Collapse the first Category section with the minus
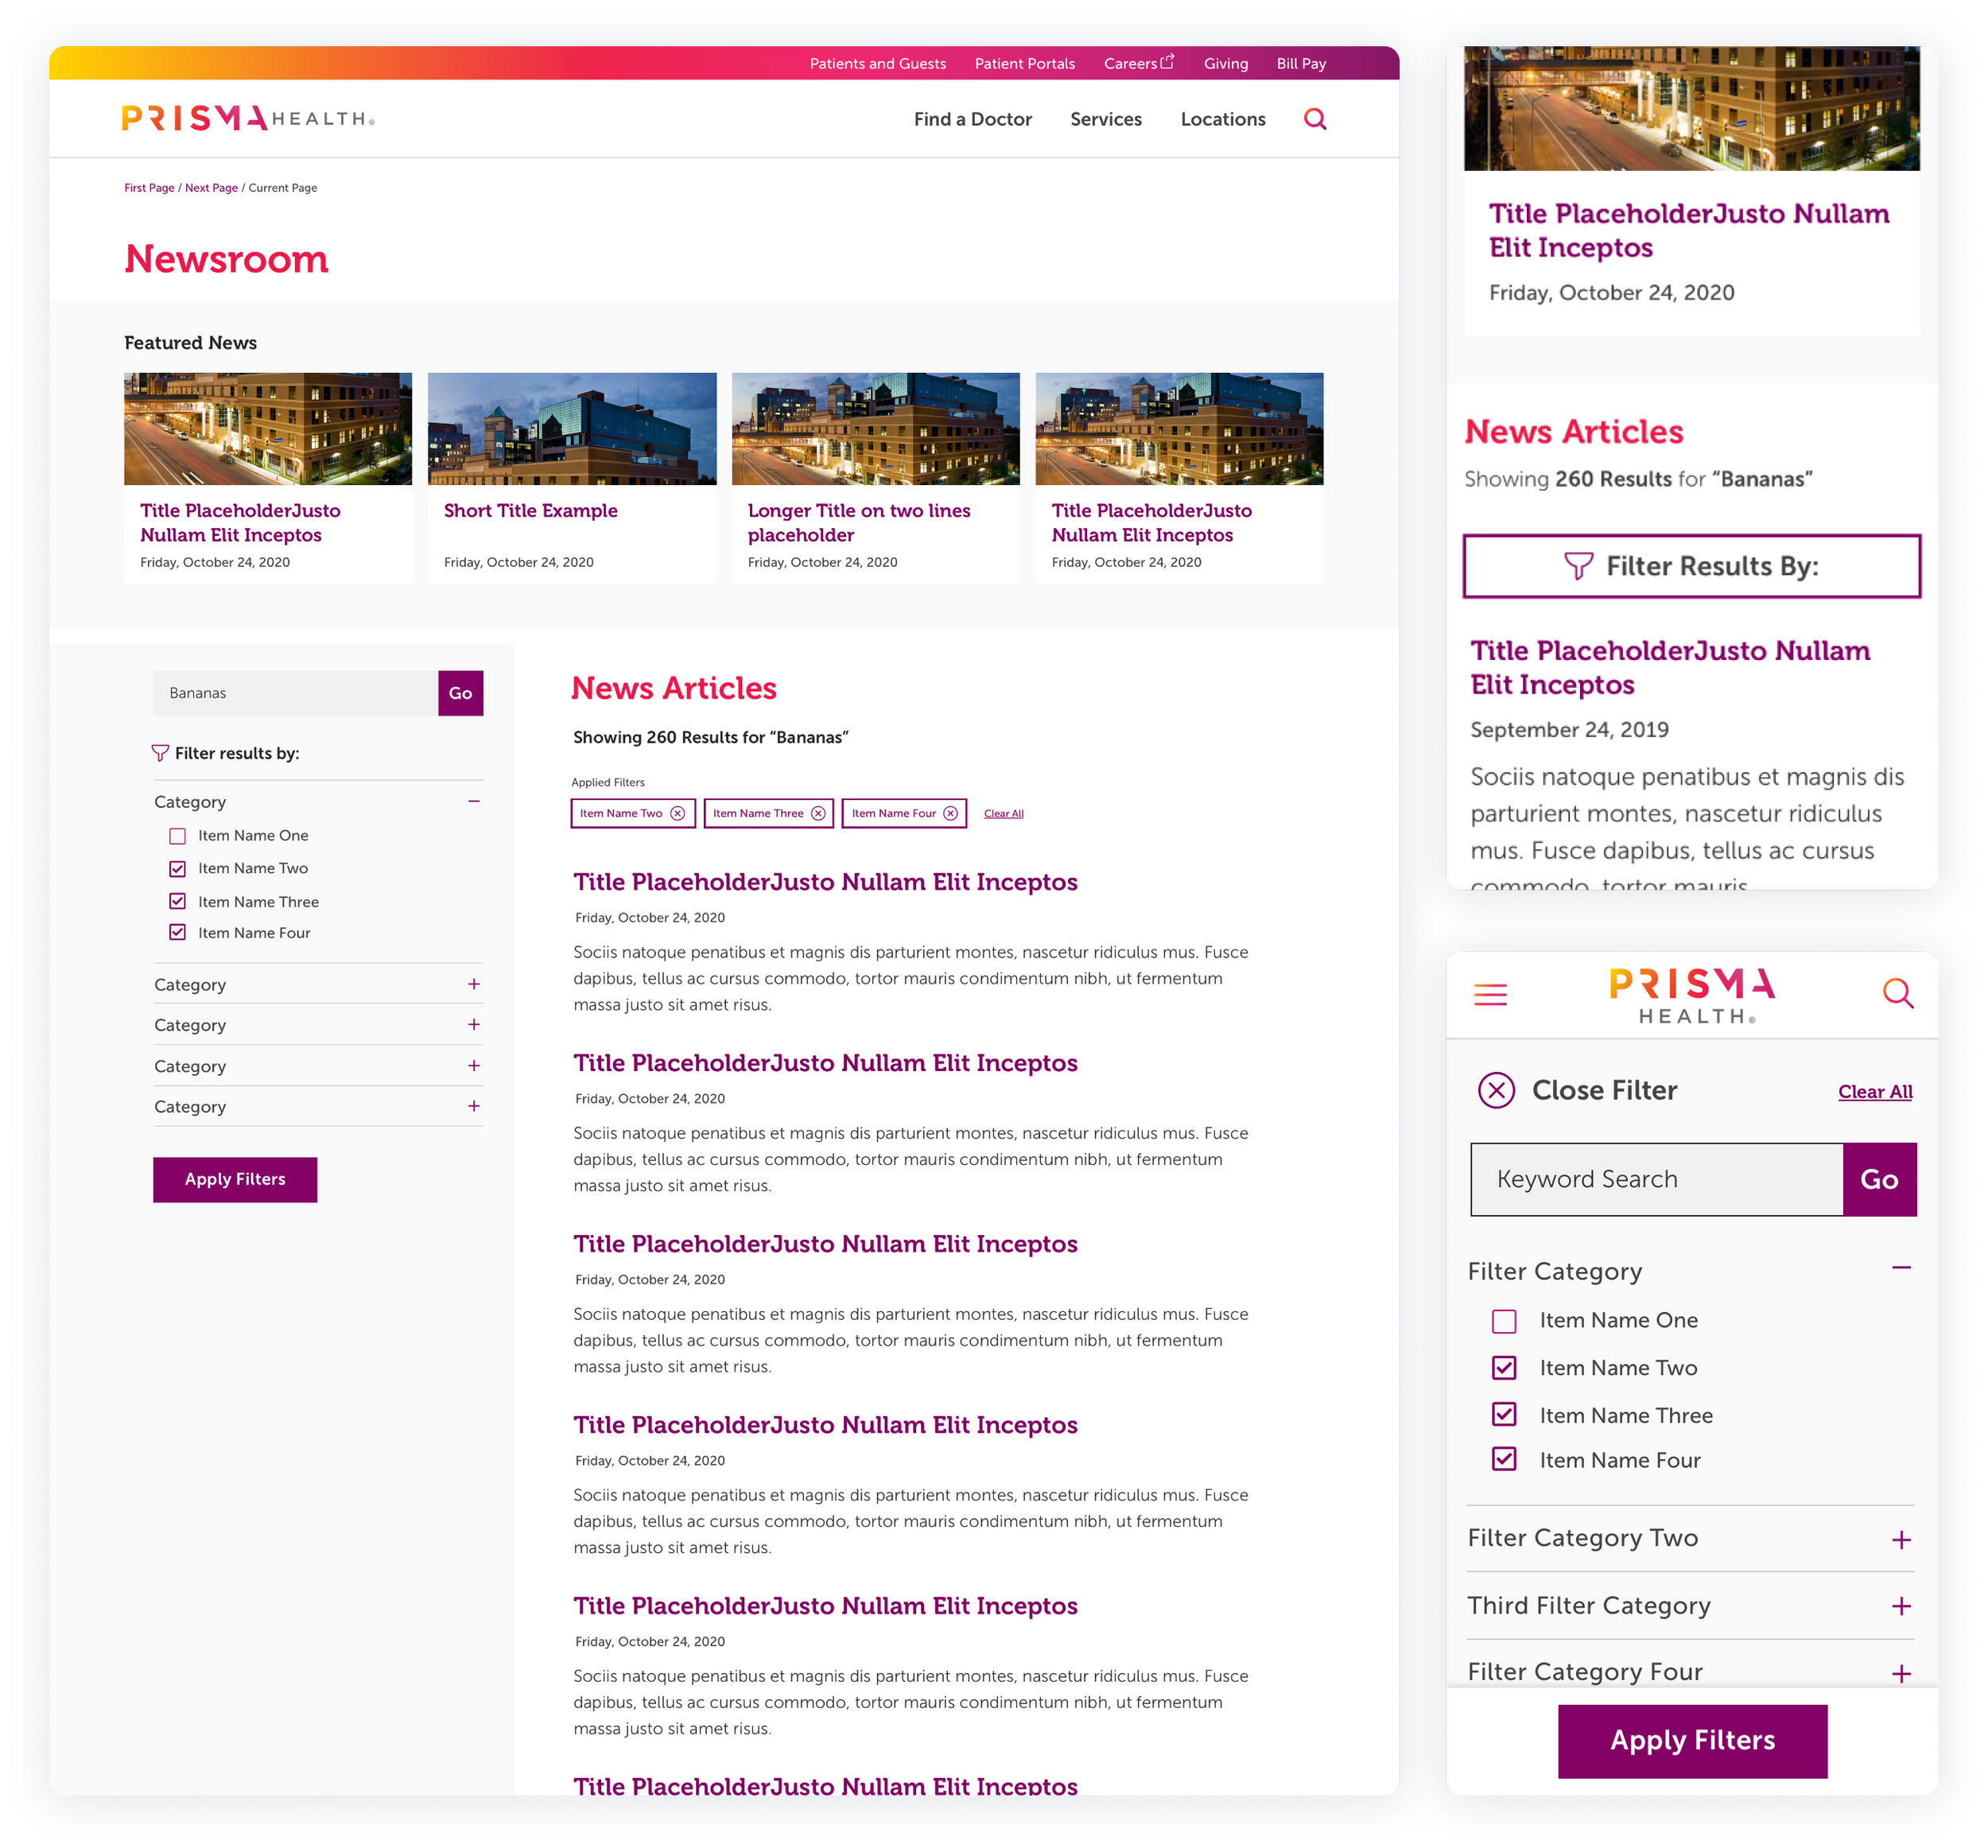This screenshot has width=1988, height=1848. pyautogui.click(x=474, y=801)
